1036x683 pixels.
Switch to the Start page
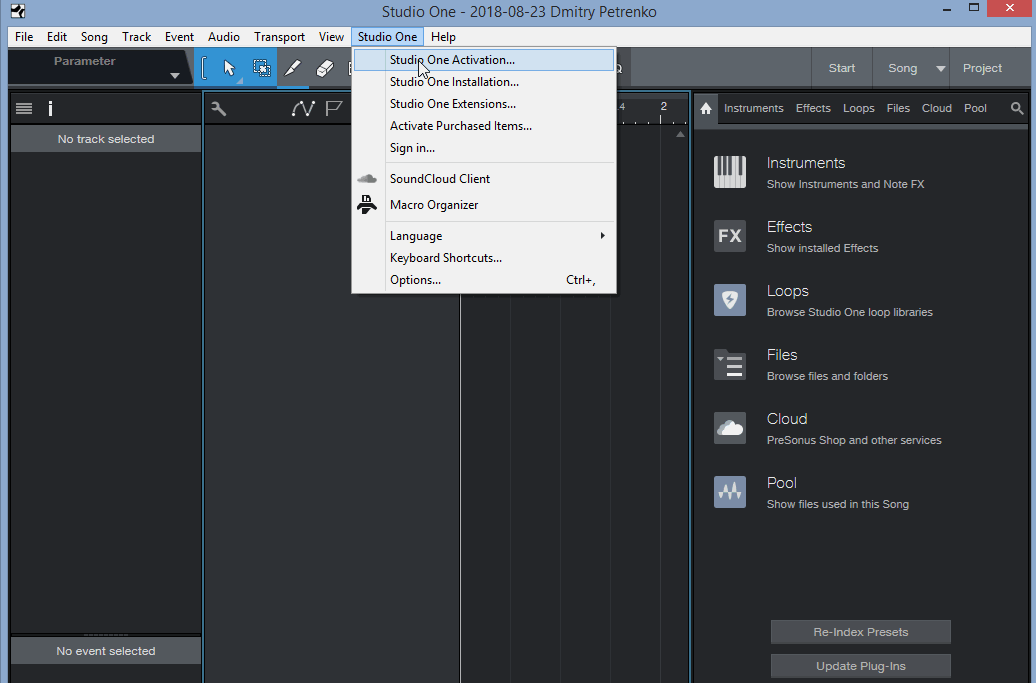coord(842,68)
